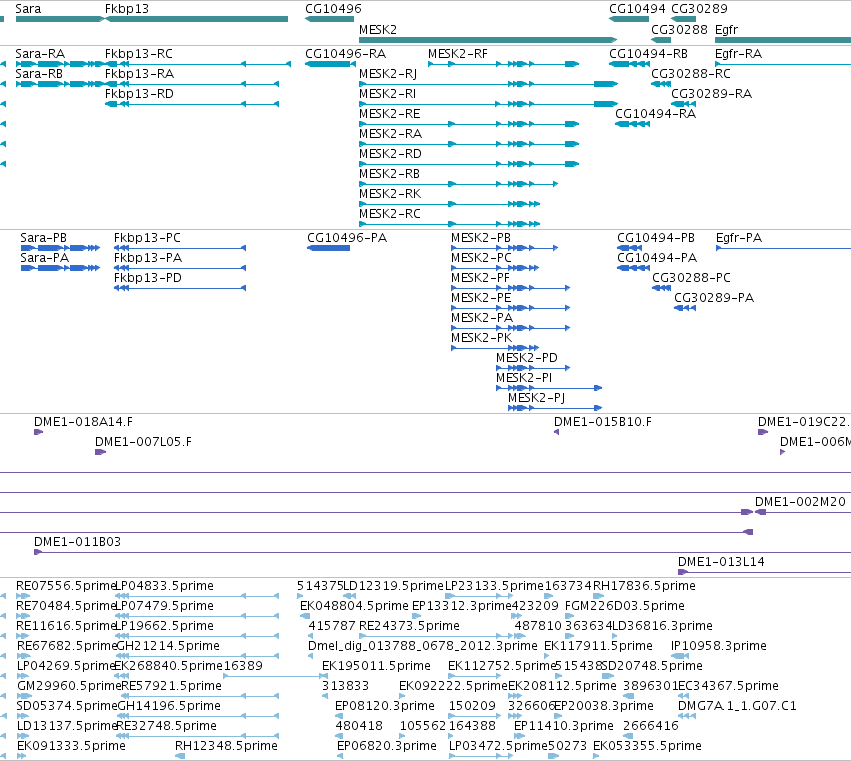Viewport: 851px width, 761px height.
Task: Click the CG30288 gene label
Action: (x=679, y=30)
